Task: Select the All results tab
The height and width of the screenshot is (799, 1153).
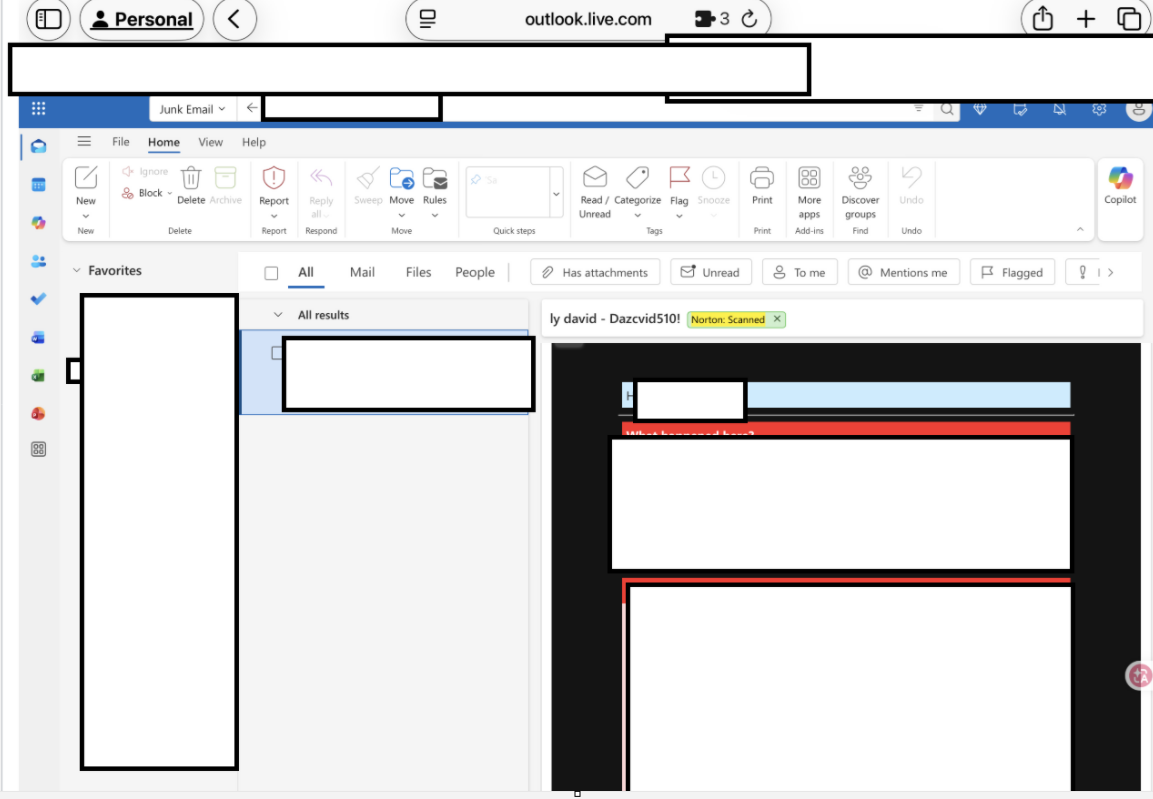Action: point(306,272)
